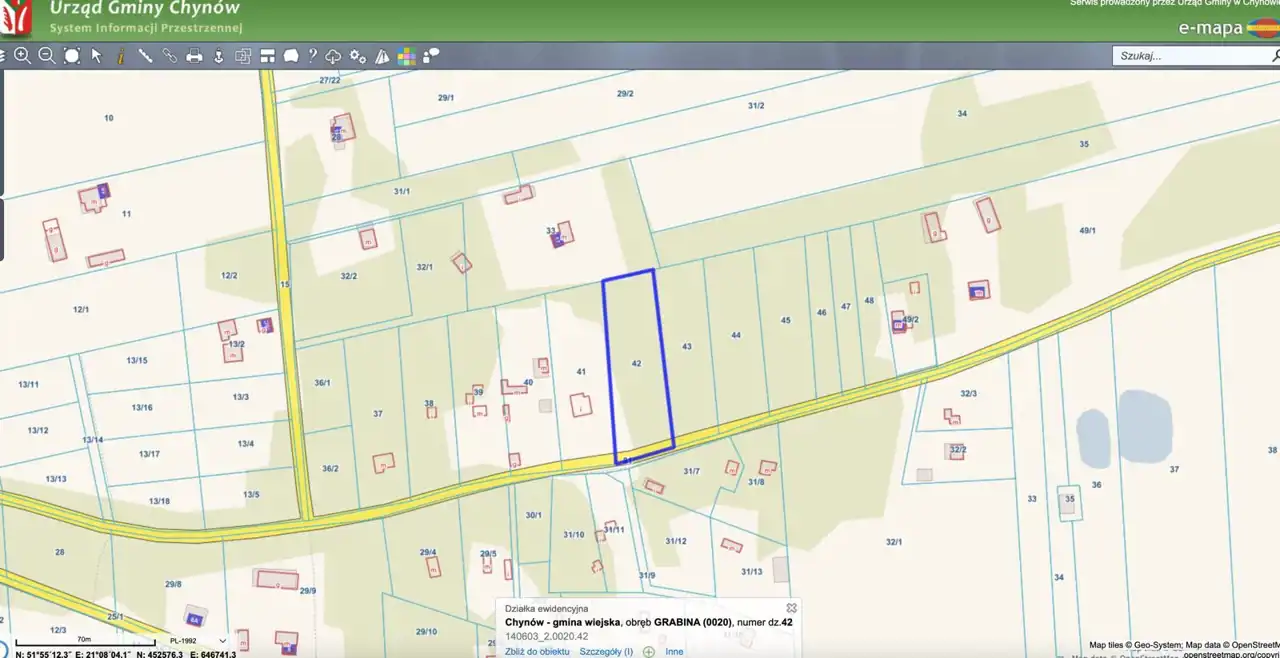The height and width of the screenshot is (658, 1280).
Task: Click the cloud download icon
Action: click(x=334, y=56)
